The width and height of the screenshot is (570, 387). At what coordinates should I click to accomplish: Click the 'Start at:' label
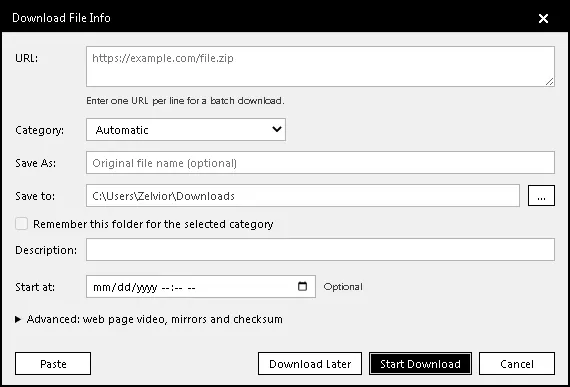[35, 287]
